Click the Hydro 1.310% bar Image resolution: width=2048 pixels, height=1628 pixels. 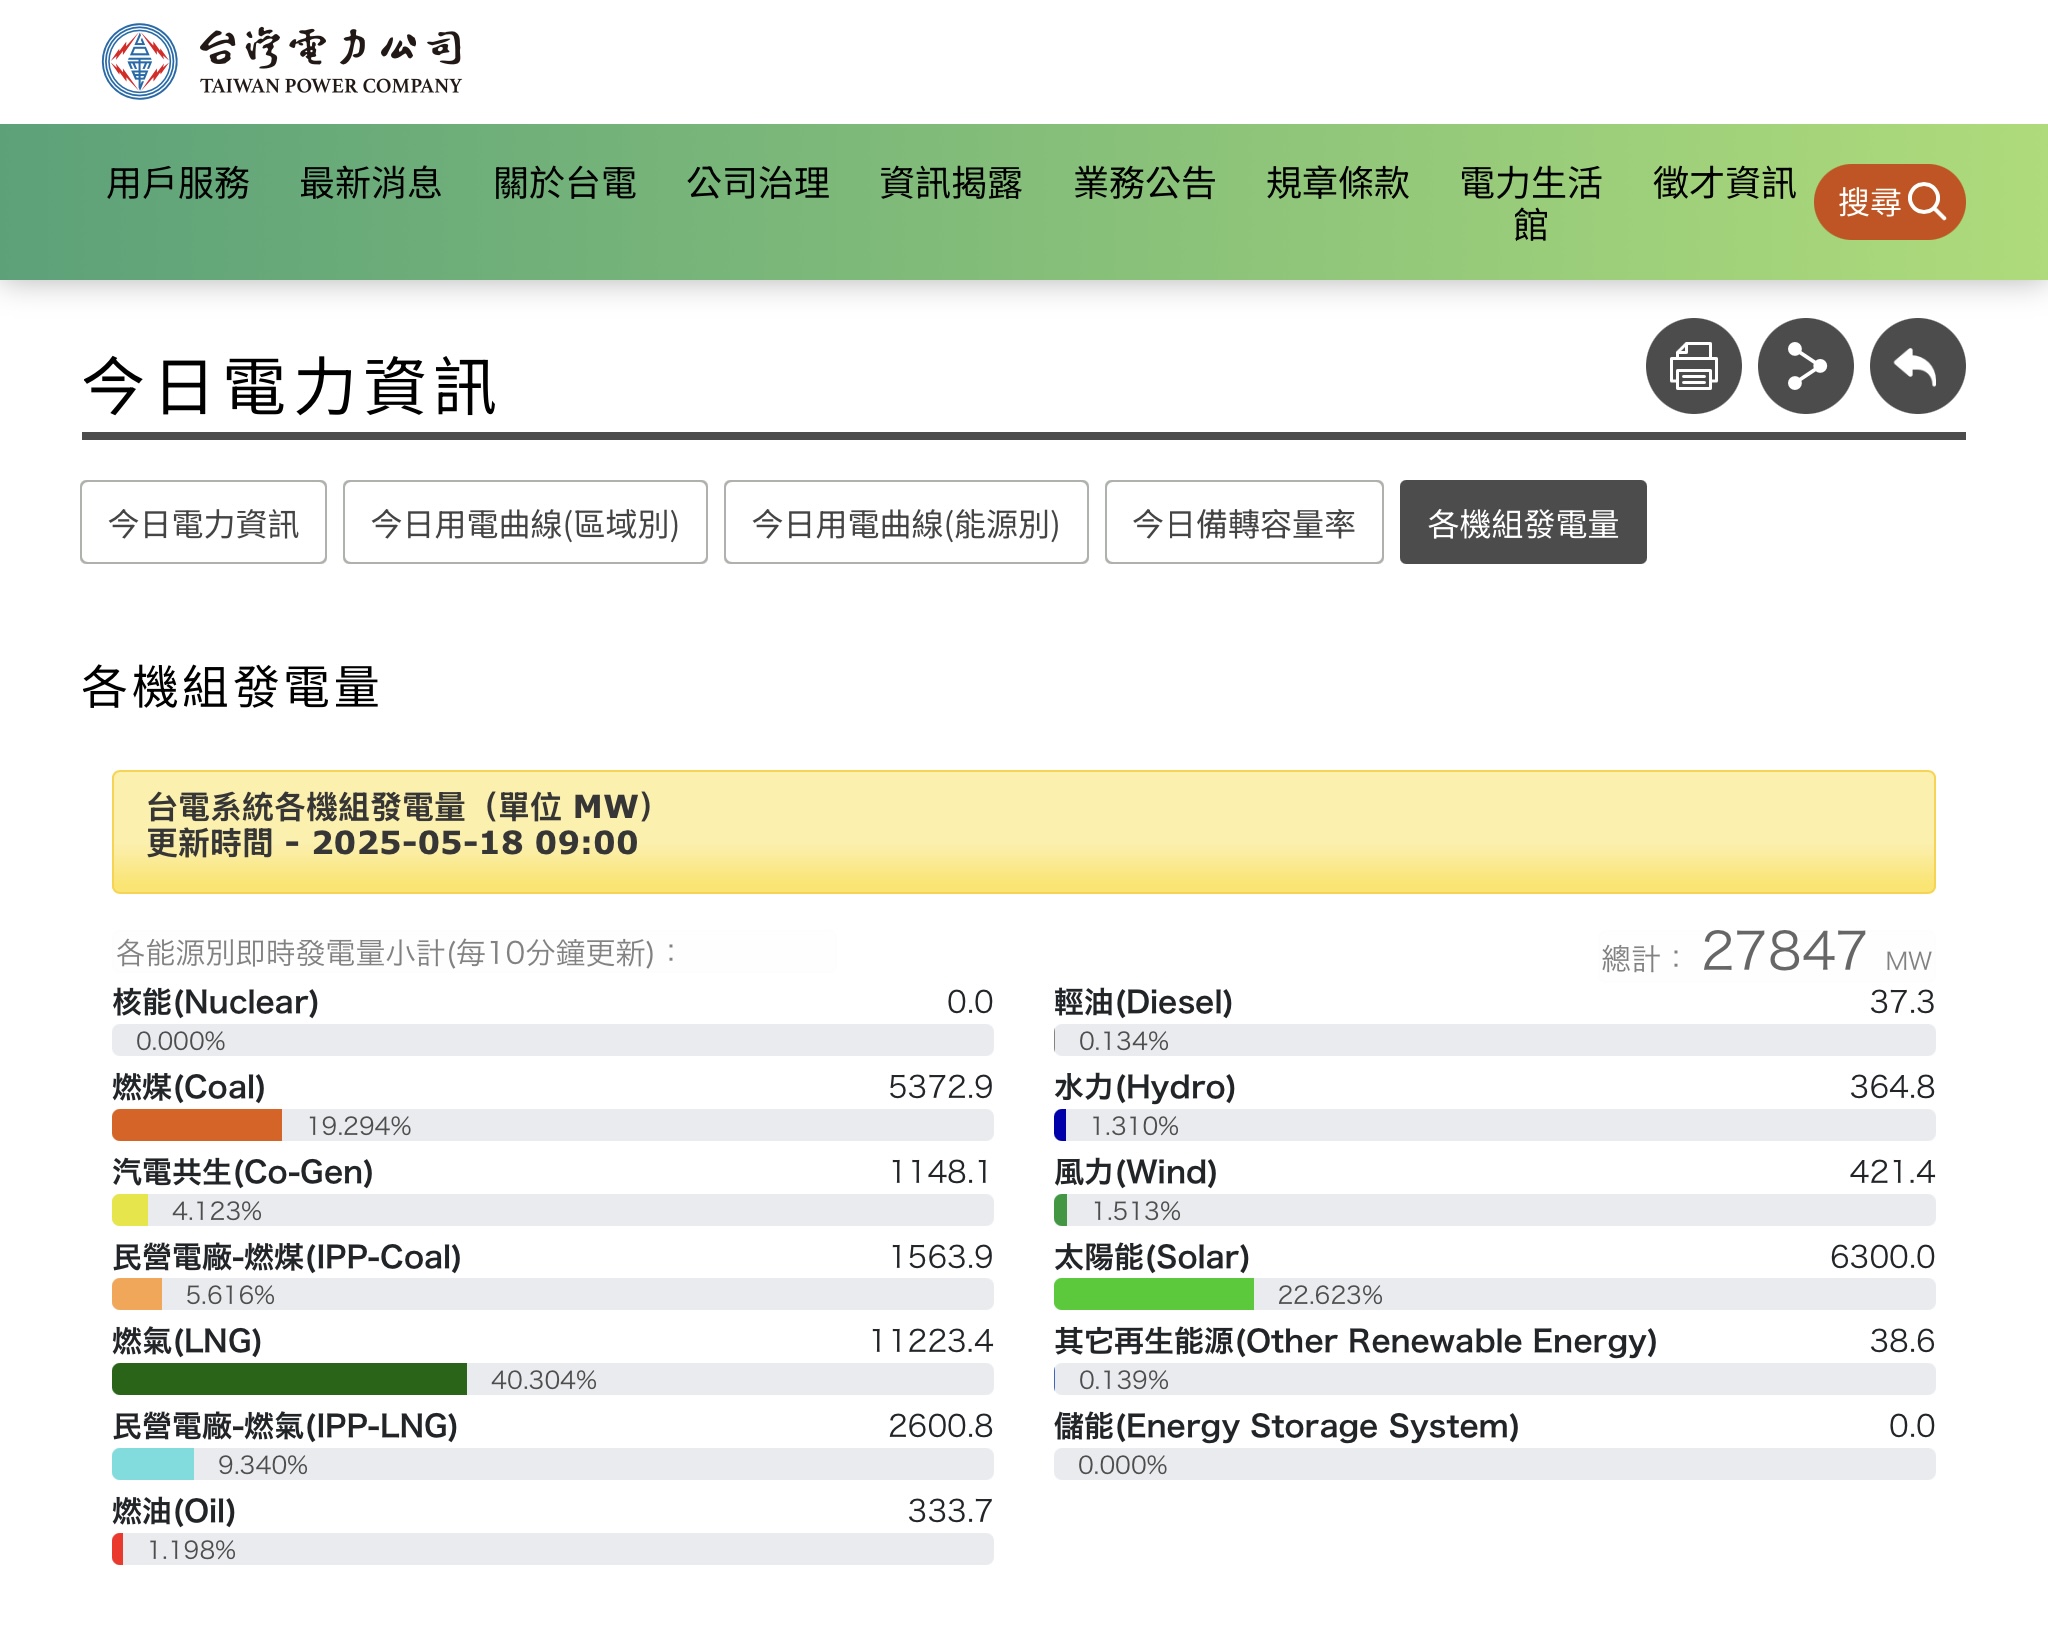click(x=1495, y=1125)
